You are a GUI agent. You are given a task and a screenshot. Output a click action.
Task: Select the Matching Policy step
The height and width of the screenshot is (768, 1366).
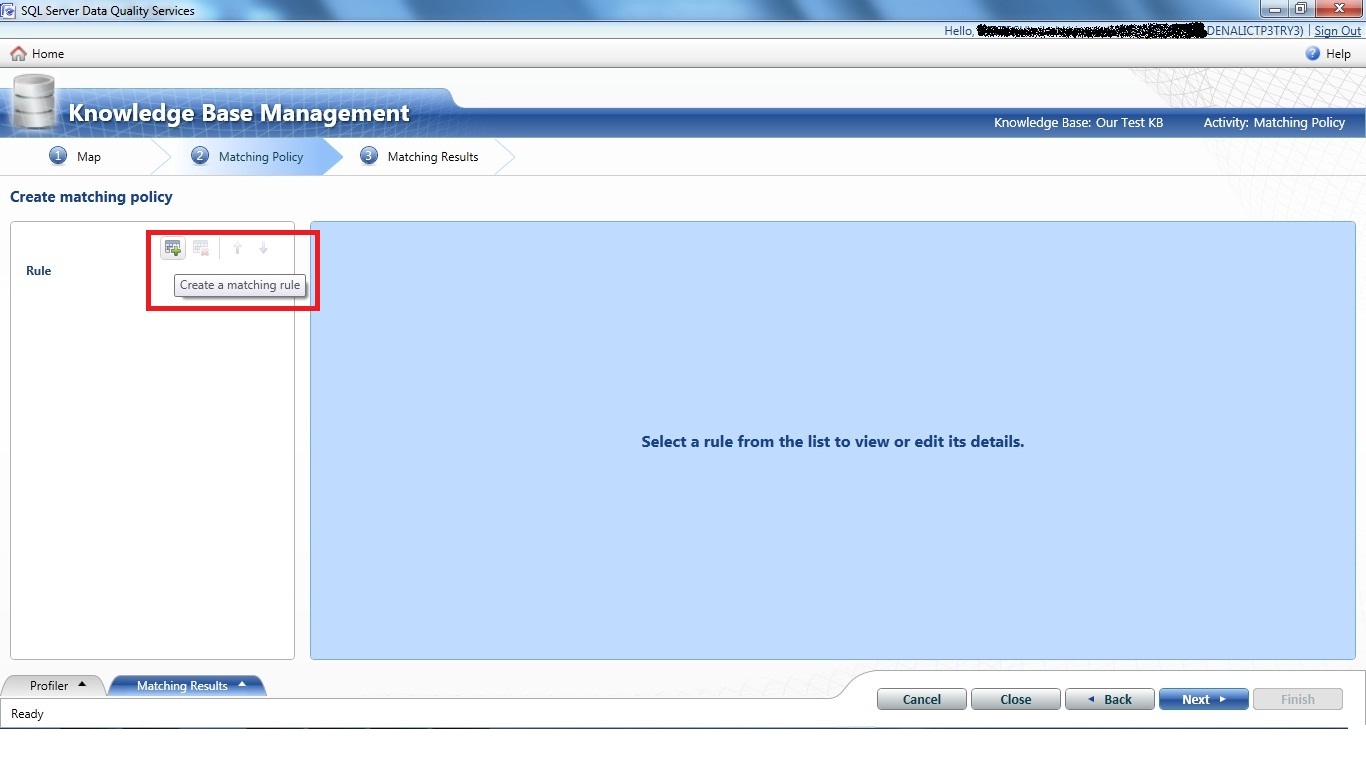tap(248, 157)
